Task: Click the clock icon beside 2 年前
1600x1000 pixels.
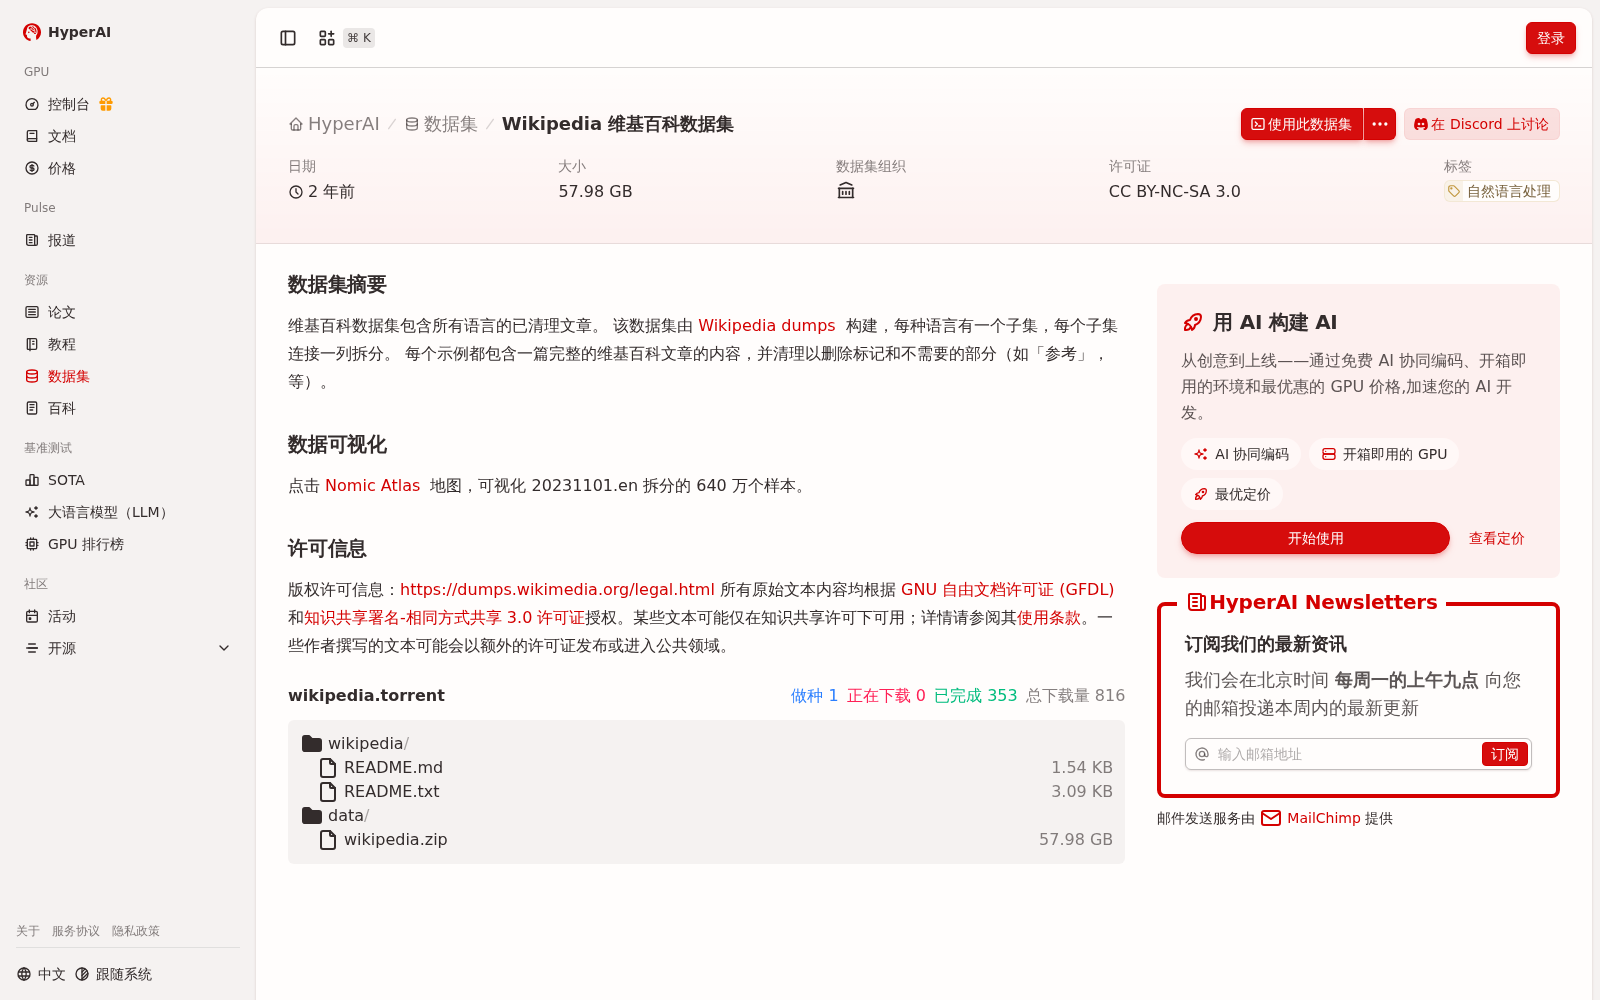Action: 296,192
